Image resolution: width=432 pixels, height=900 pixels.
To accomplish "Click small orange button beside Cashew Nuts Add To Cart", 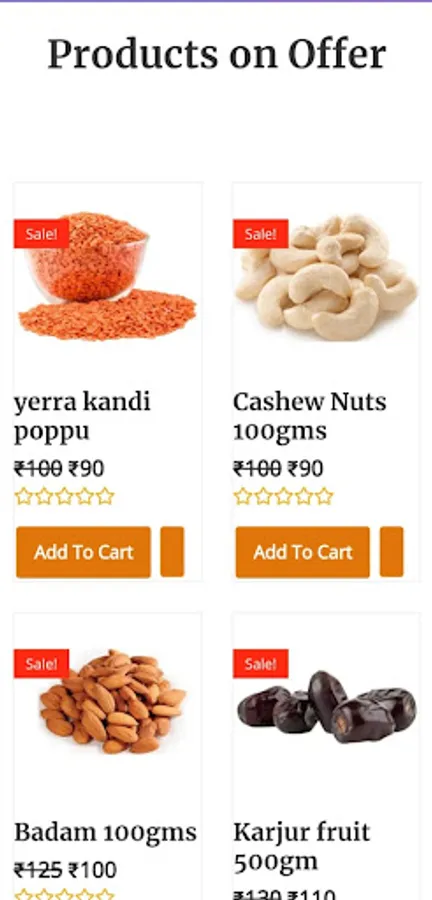I will tap(391, 552).
